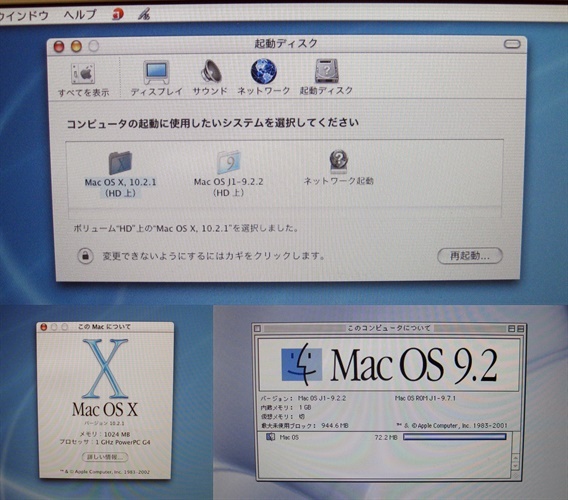Click "1 GHz PowerPC G4" processor text

(122, 442)
